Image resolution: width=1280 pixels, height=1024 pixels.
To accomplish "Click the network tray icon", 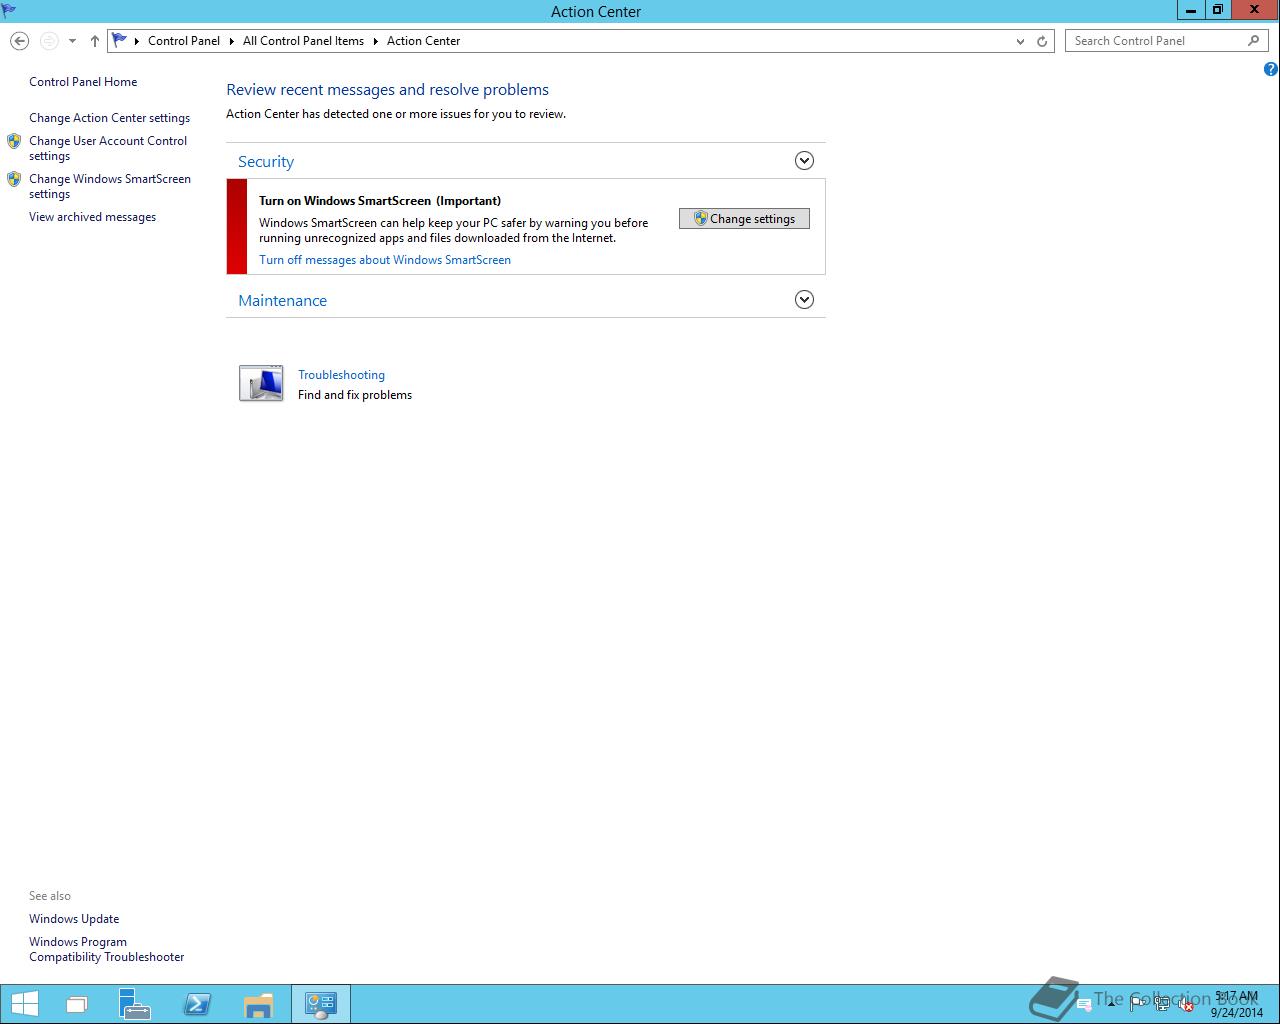I will click(1162, 1004).
